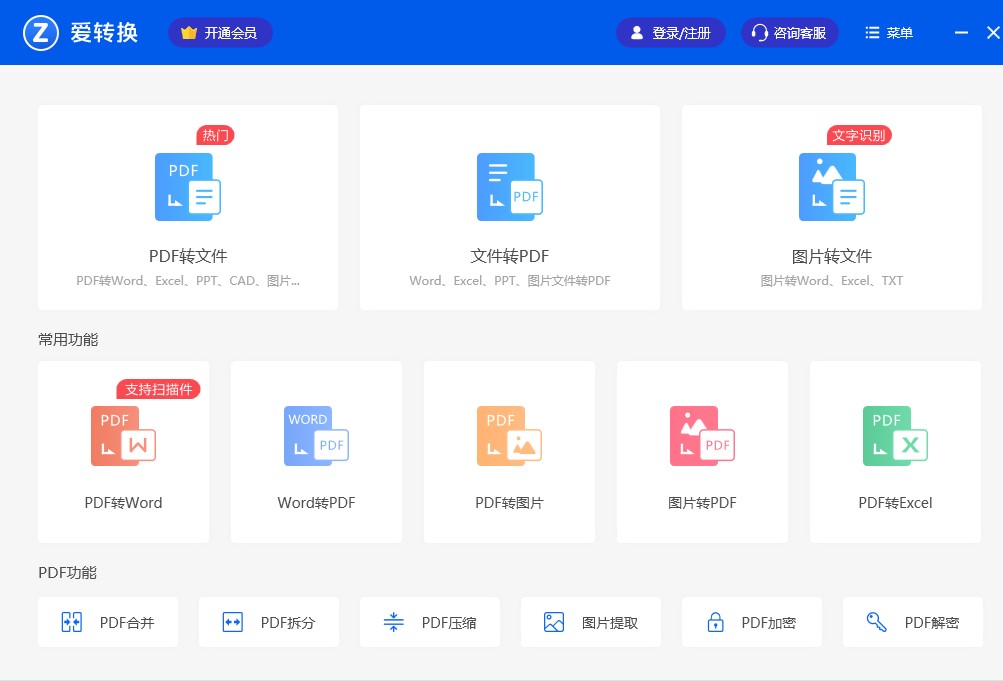Image resolution: width=1003 pixels, height=681 pixels.
Task: Open the PDF转Word tool icon
Action: coord(123,435)
